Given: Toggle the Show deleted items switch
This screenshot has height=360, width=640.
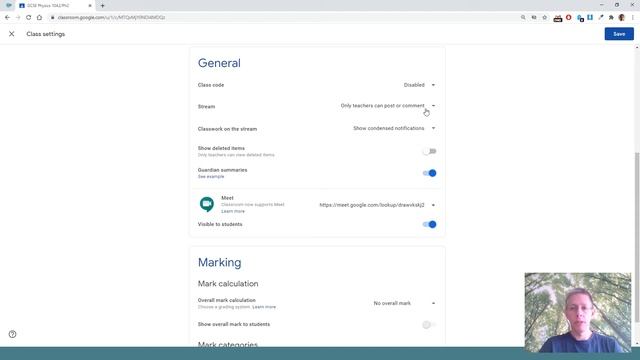Looking at the screenshot, I should click(x=429, y=151).
